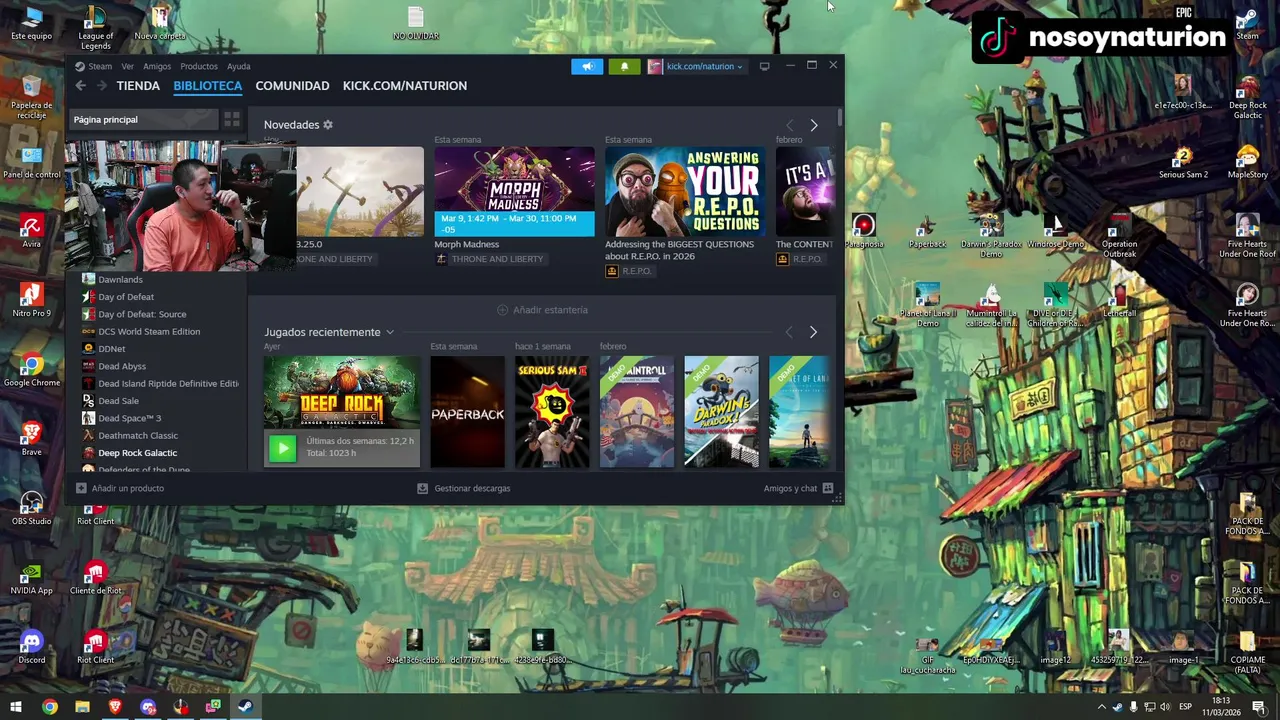Select Deep Rock Galactic in library list
Image resolution: width=1280 pixels, height=720 pixels.
[137, 453]
